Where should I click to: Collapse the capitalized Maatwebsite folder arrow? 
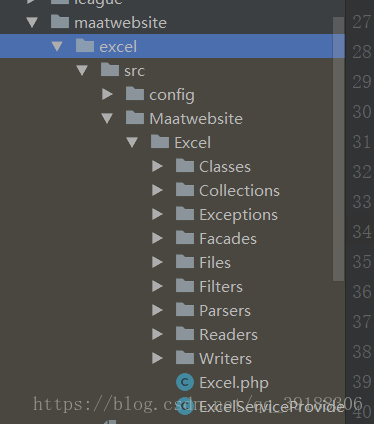107,118
